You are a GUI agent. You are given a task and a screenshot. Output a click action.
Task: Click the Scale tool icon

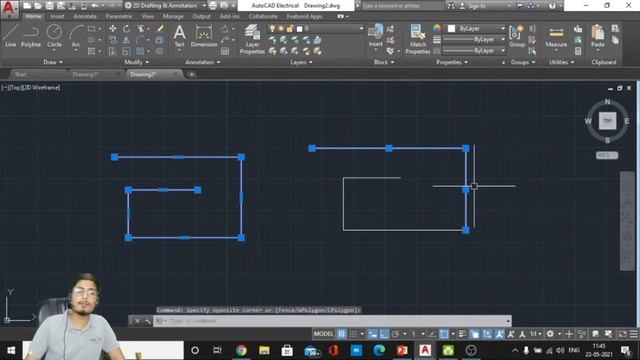click(x=127, y=51)
